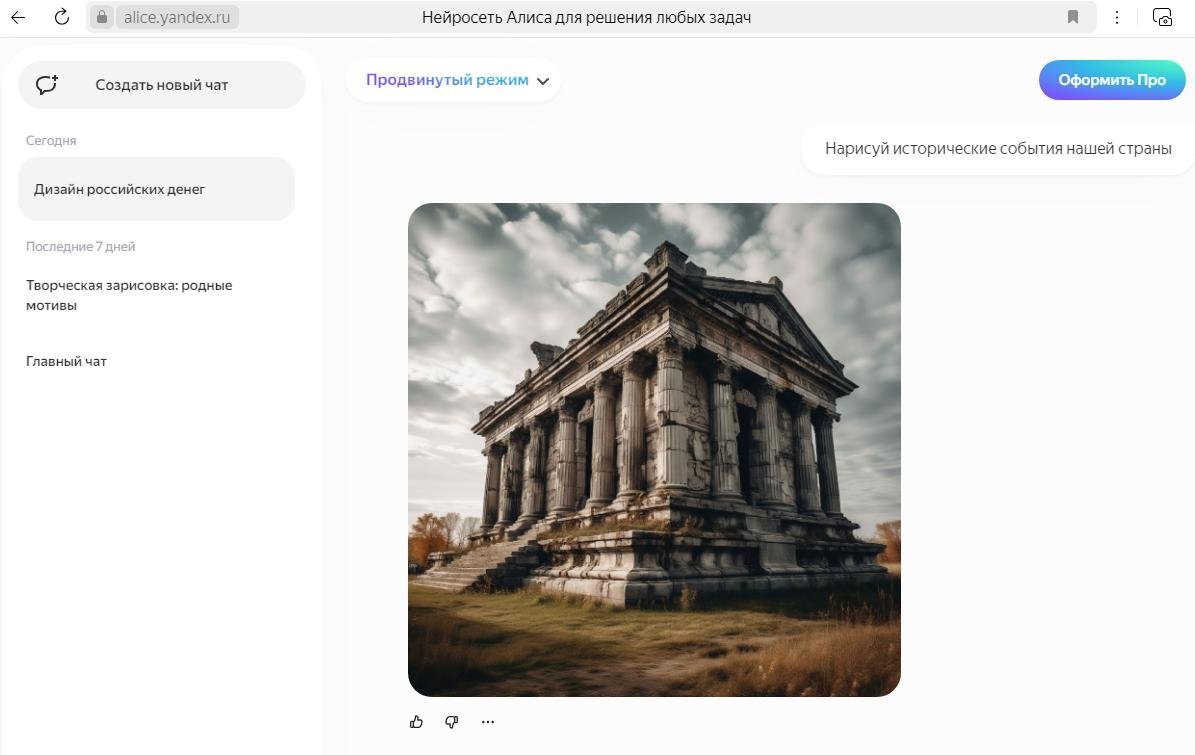
Task: Click the alice.yandex.ru address field
Action: pyautogui.click(x=177, y=17)
